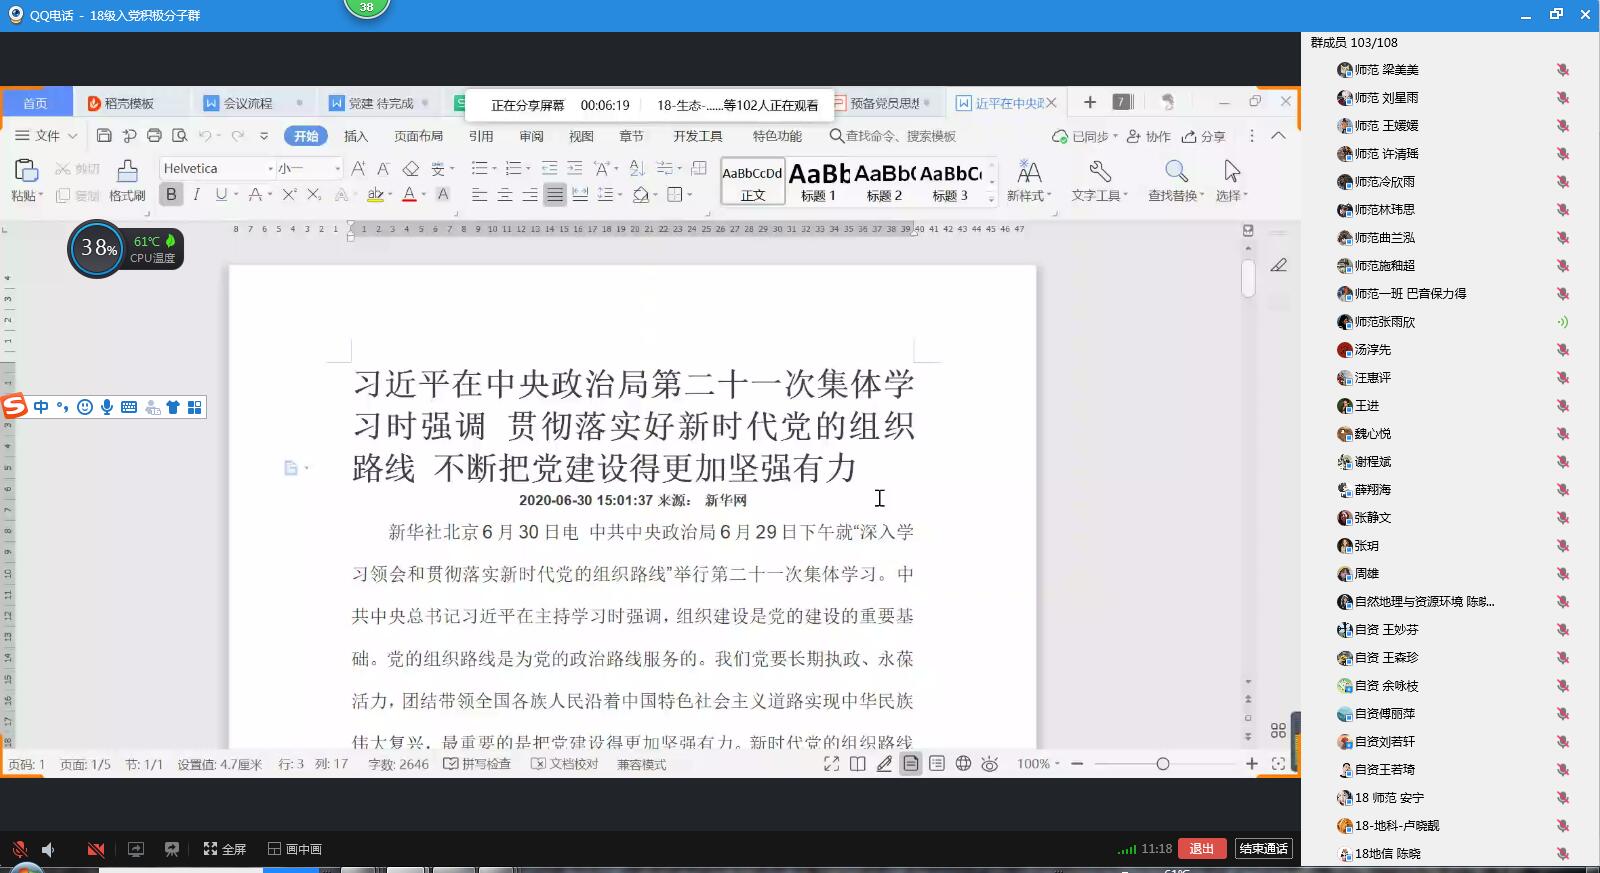1600x873 pixels.
Task: Open the 文字工具 wrench tool
Action: [x=1100, y=171]
